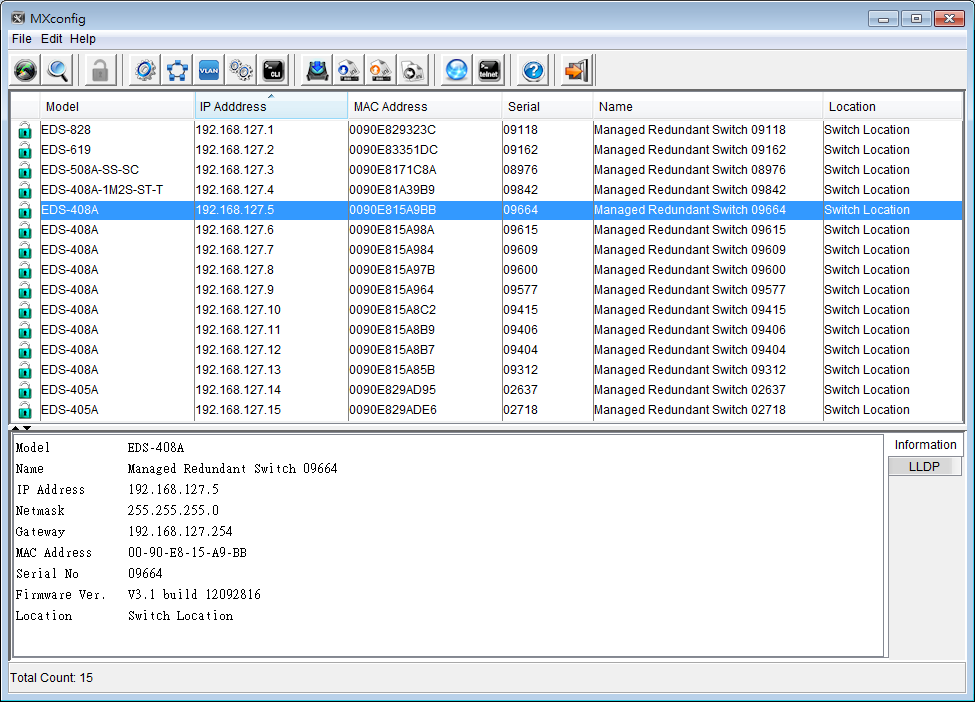Click the padlock unlock toolbar icon
This screenshot has width=975, height=702.
coord(100,70)
